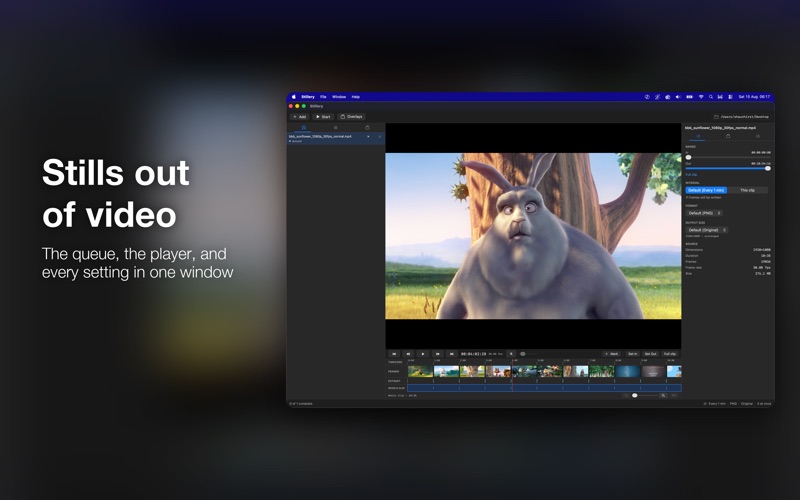Open the list tab in the right inspector
The height and width of the screenshot is (500, 800).
(x=758, y=136)
